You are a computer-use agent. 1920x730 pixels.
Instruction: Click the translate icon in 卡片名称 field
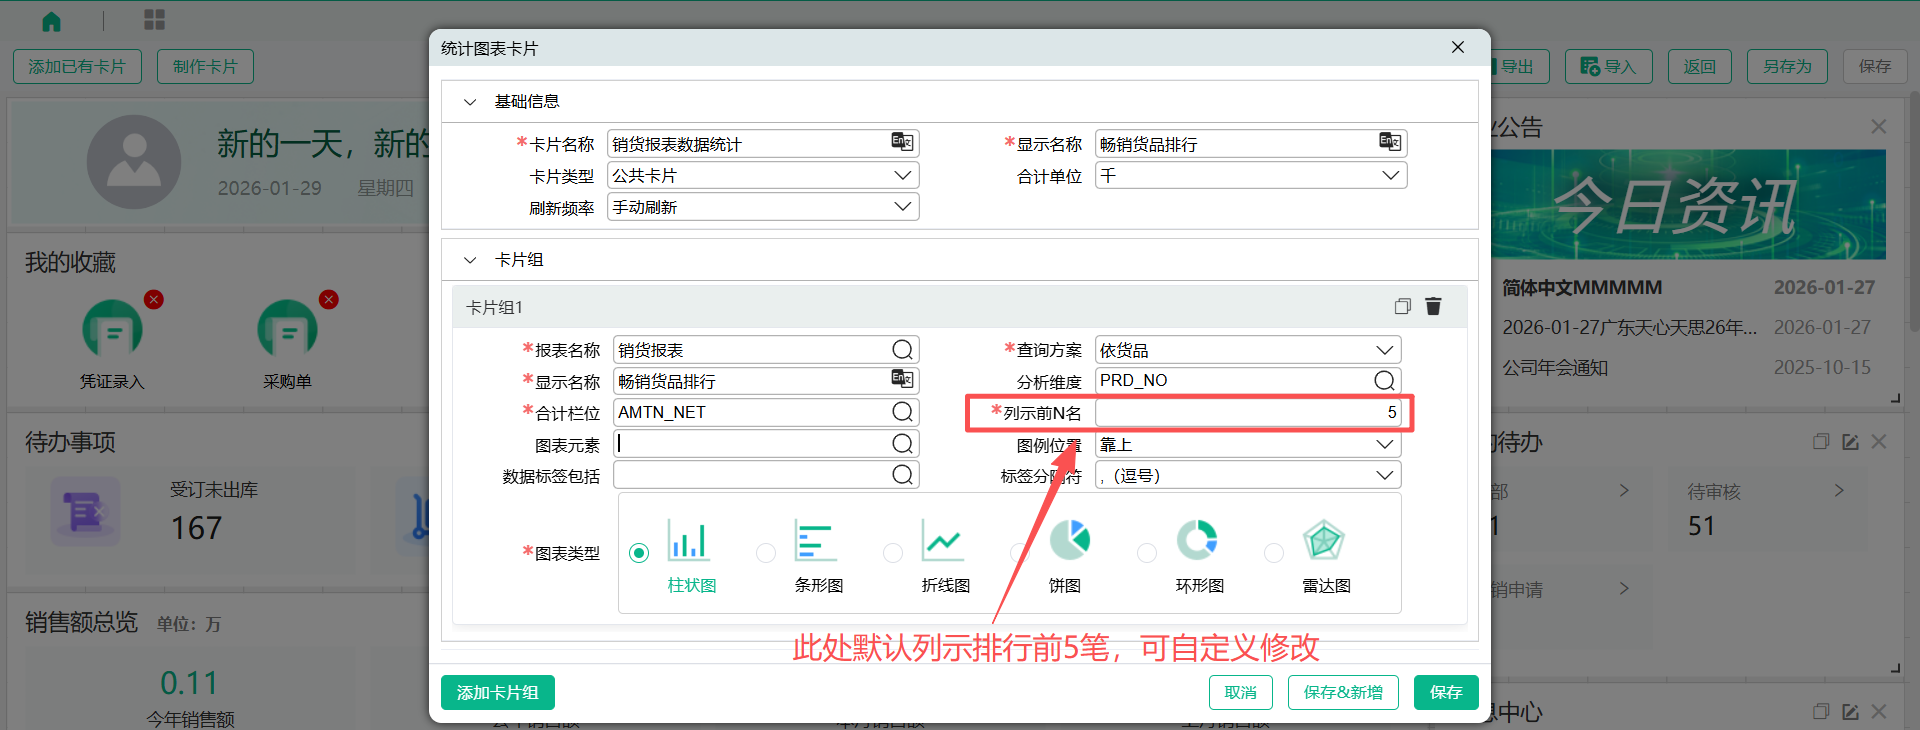click(902, 142)
